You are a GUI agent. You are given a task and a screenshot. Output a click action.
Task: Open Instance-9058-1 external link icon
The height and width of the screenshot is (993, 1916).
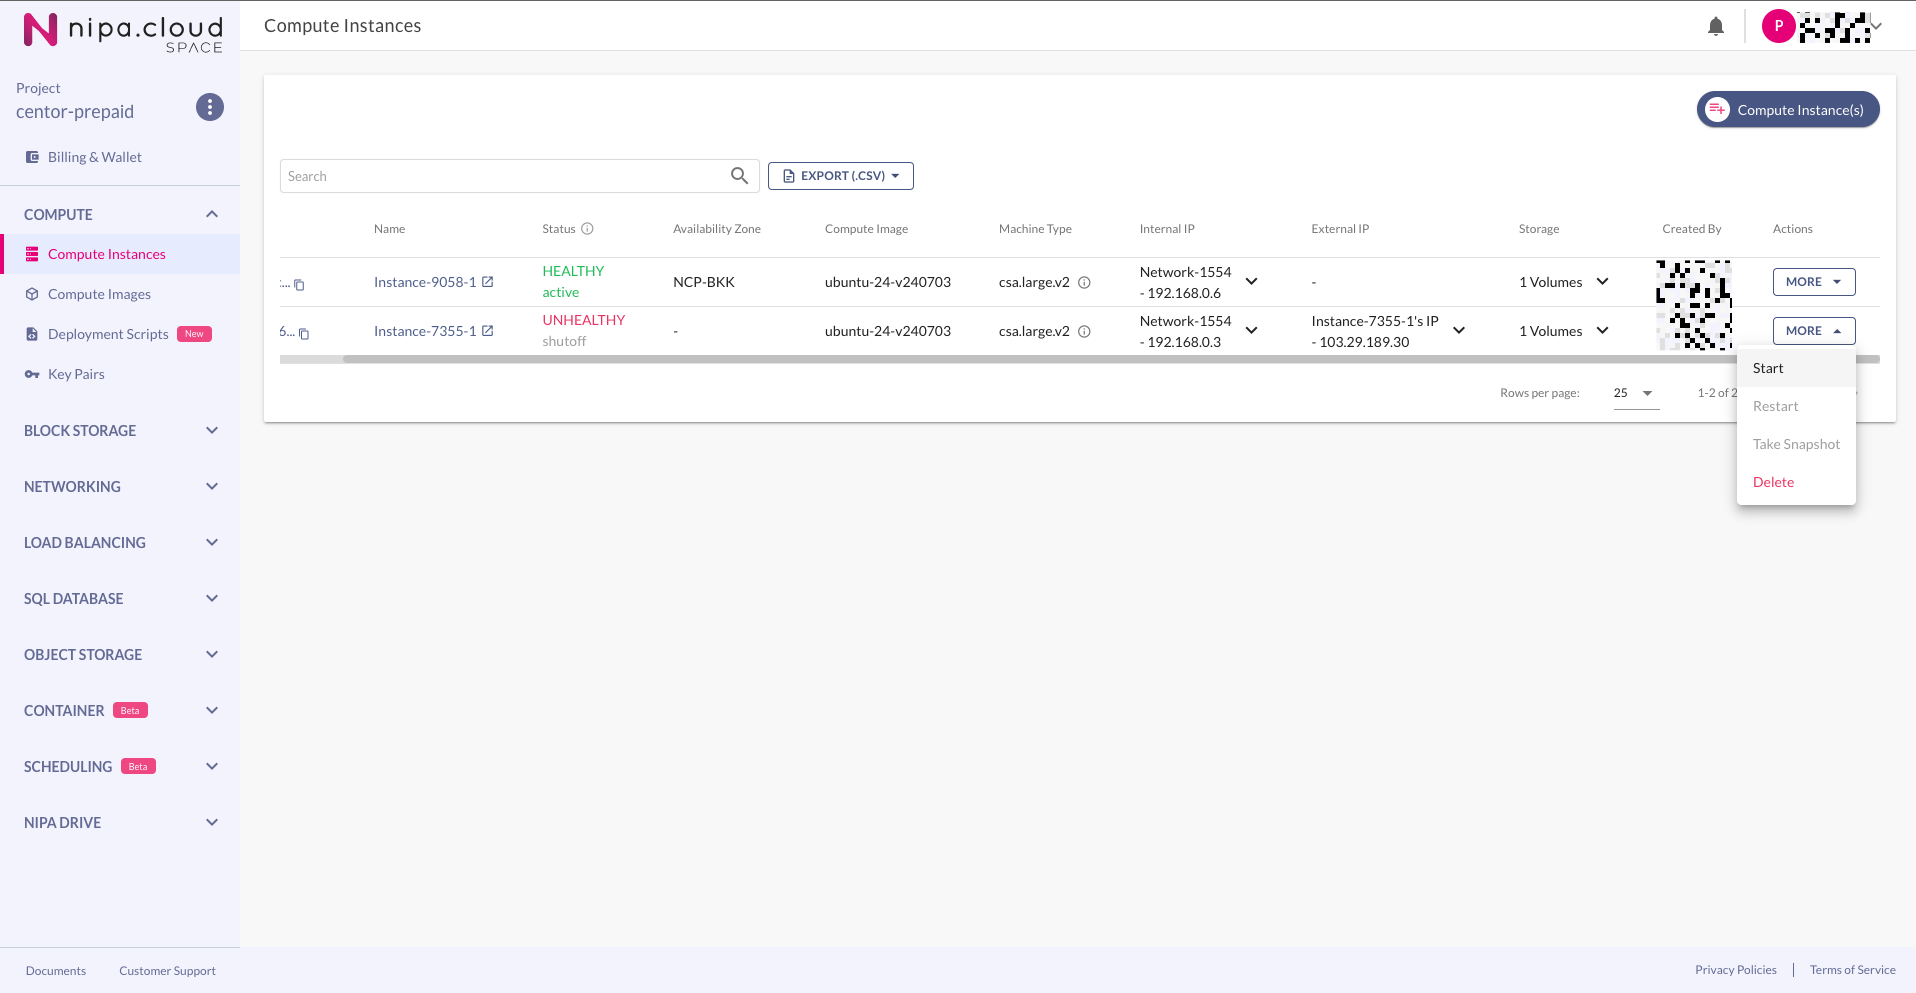tap(488, 282)
